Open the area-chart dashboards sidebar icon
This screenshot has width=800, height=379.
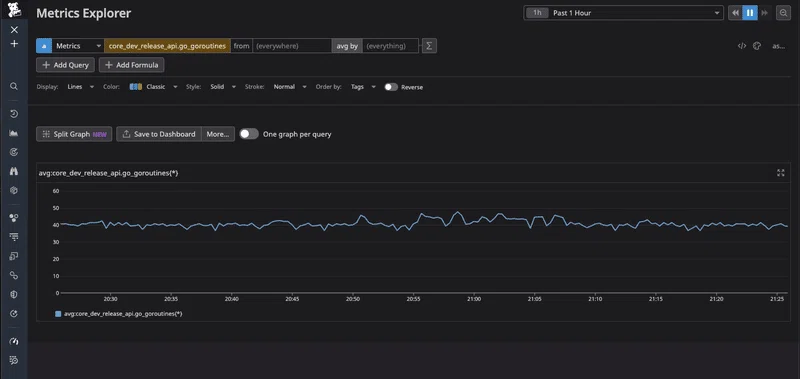pyautogui.click(x=14, y=133)
